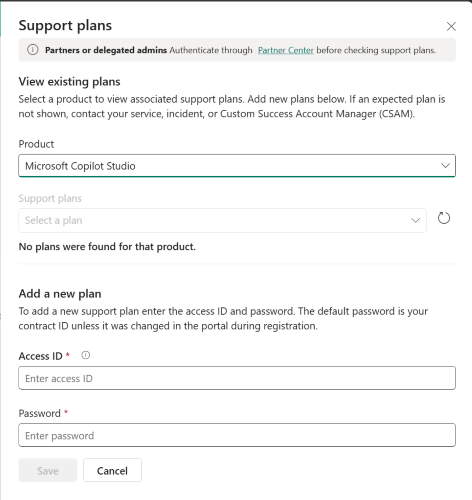This screenshot has width=472, height=500.
Task: Open the Partner Center link
Action: (x=286, y=50)
